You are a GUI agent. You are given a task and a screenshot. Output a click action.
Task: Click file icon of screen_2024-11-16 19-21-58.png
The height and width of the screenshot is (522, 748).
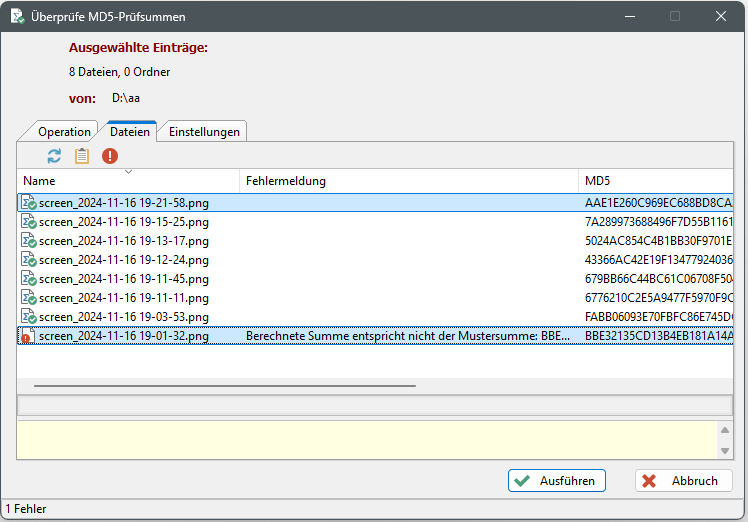click(x=29, y=203)
